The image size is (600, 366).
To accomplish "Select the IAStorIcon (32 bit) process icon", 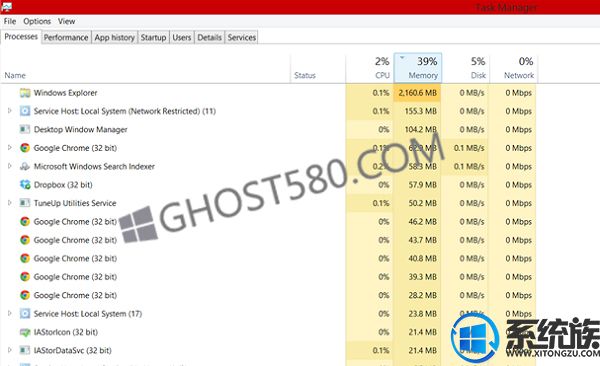I will click(25, 332).
